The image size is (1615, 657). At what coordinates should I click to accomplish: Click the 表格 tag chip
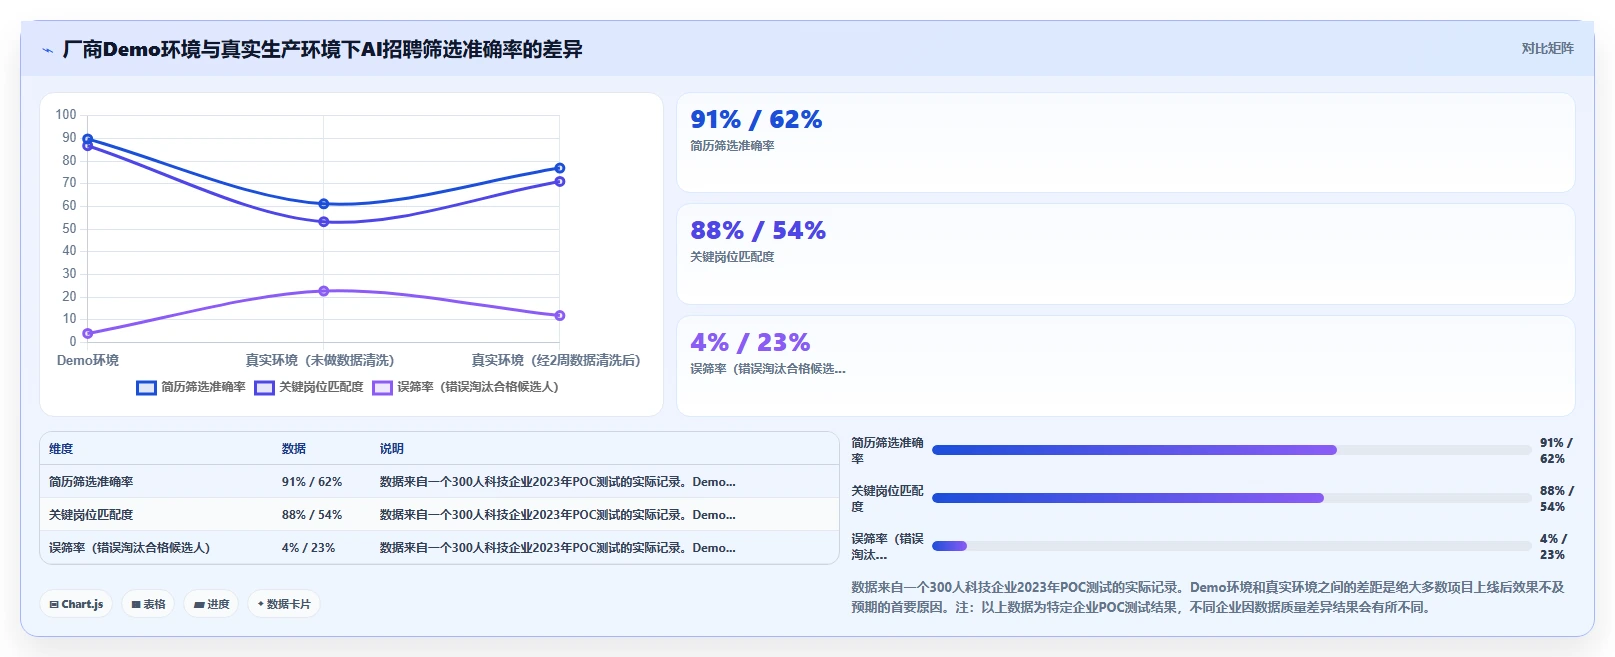pos(148,604)
